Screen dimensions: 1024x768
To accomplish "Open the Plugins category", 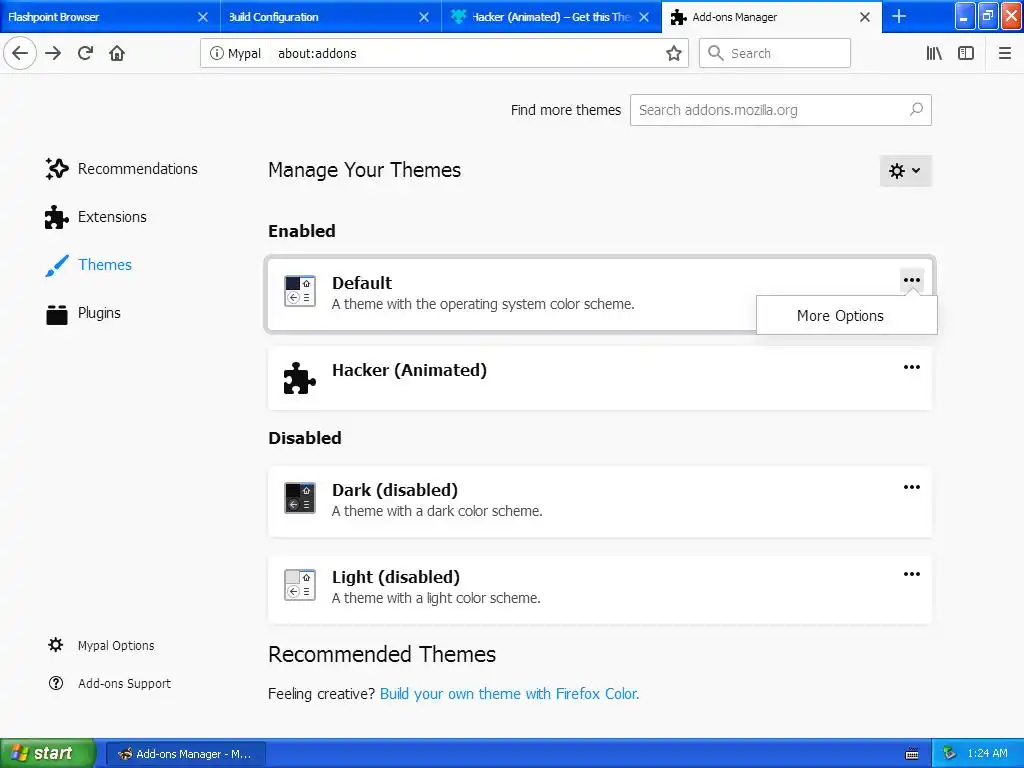I will 83,313.
